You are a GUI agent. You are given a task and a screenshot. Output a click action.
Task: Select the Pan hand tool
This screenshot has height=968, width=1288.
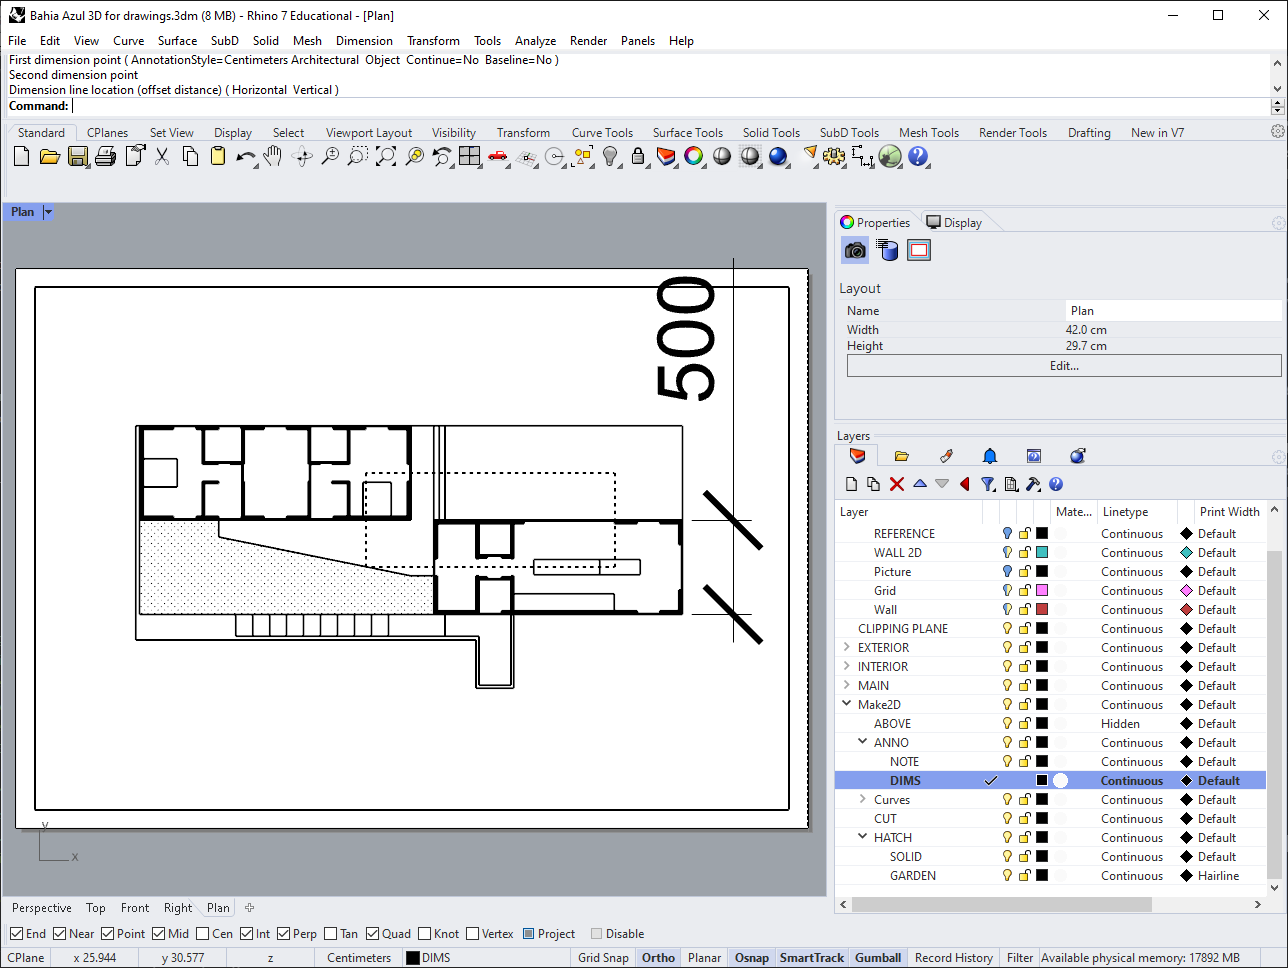(x=273, y=157)
